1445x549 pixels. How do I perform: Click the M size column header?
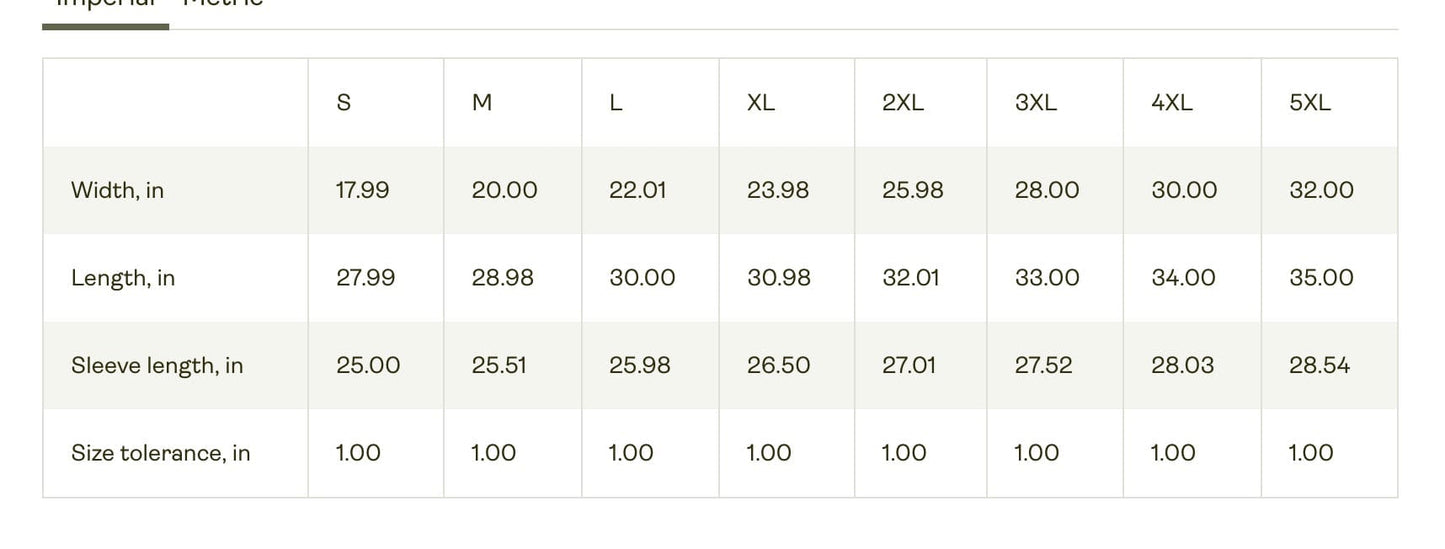(x=482, y=103)
